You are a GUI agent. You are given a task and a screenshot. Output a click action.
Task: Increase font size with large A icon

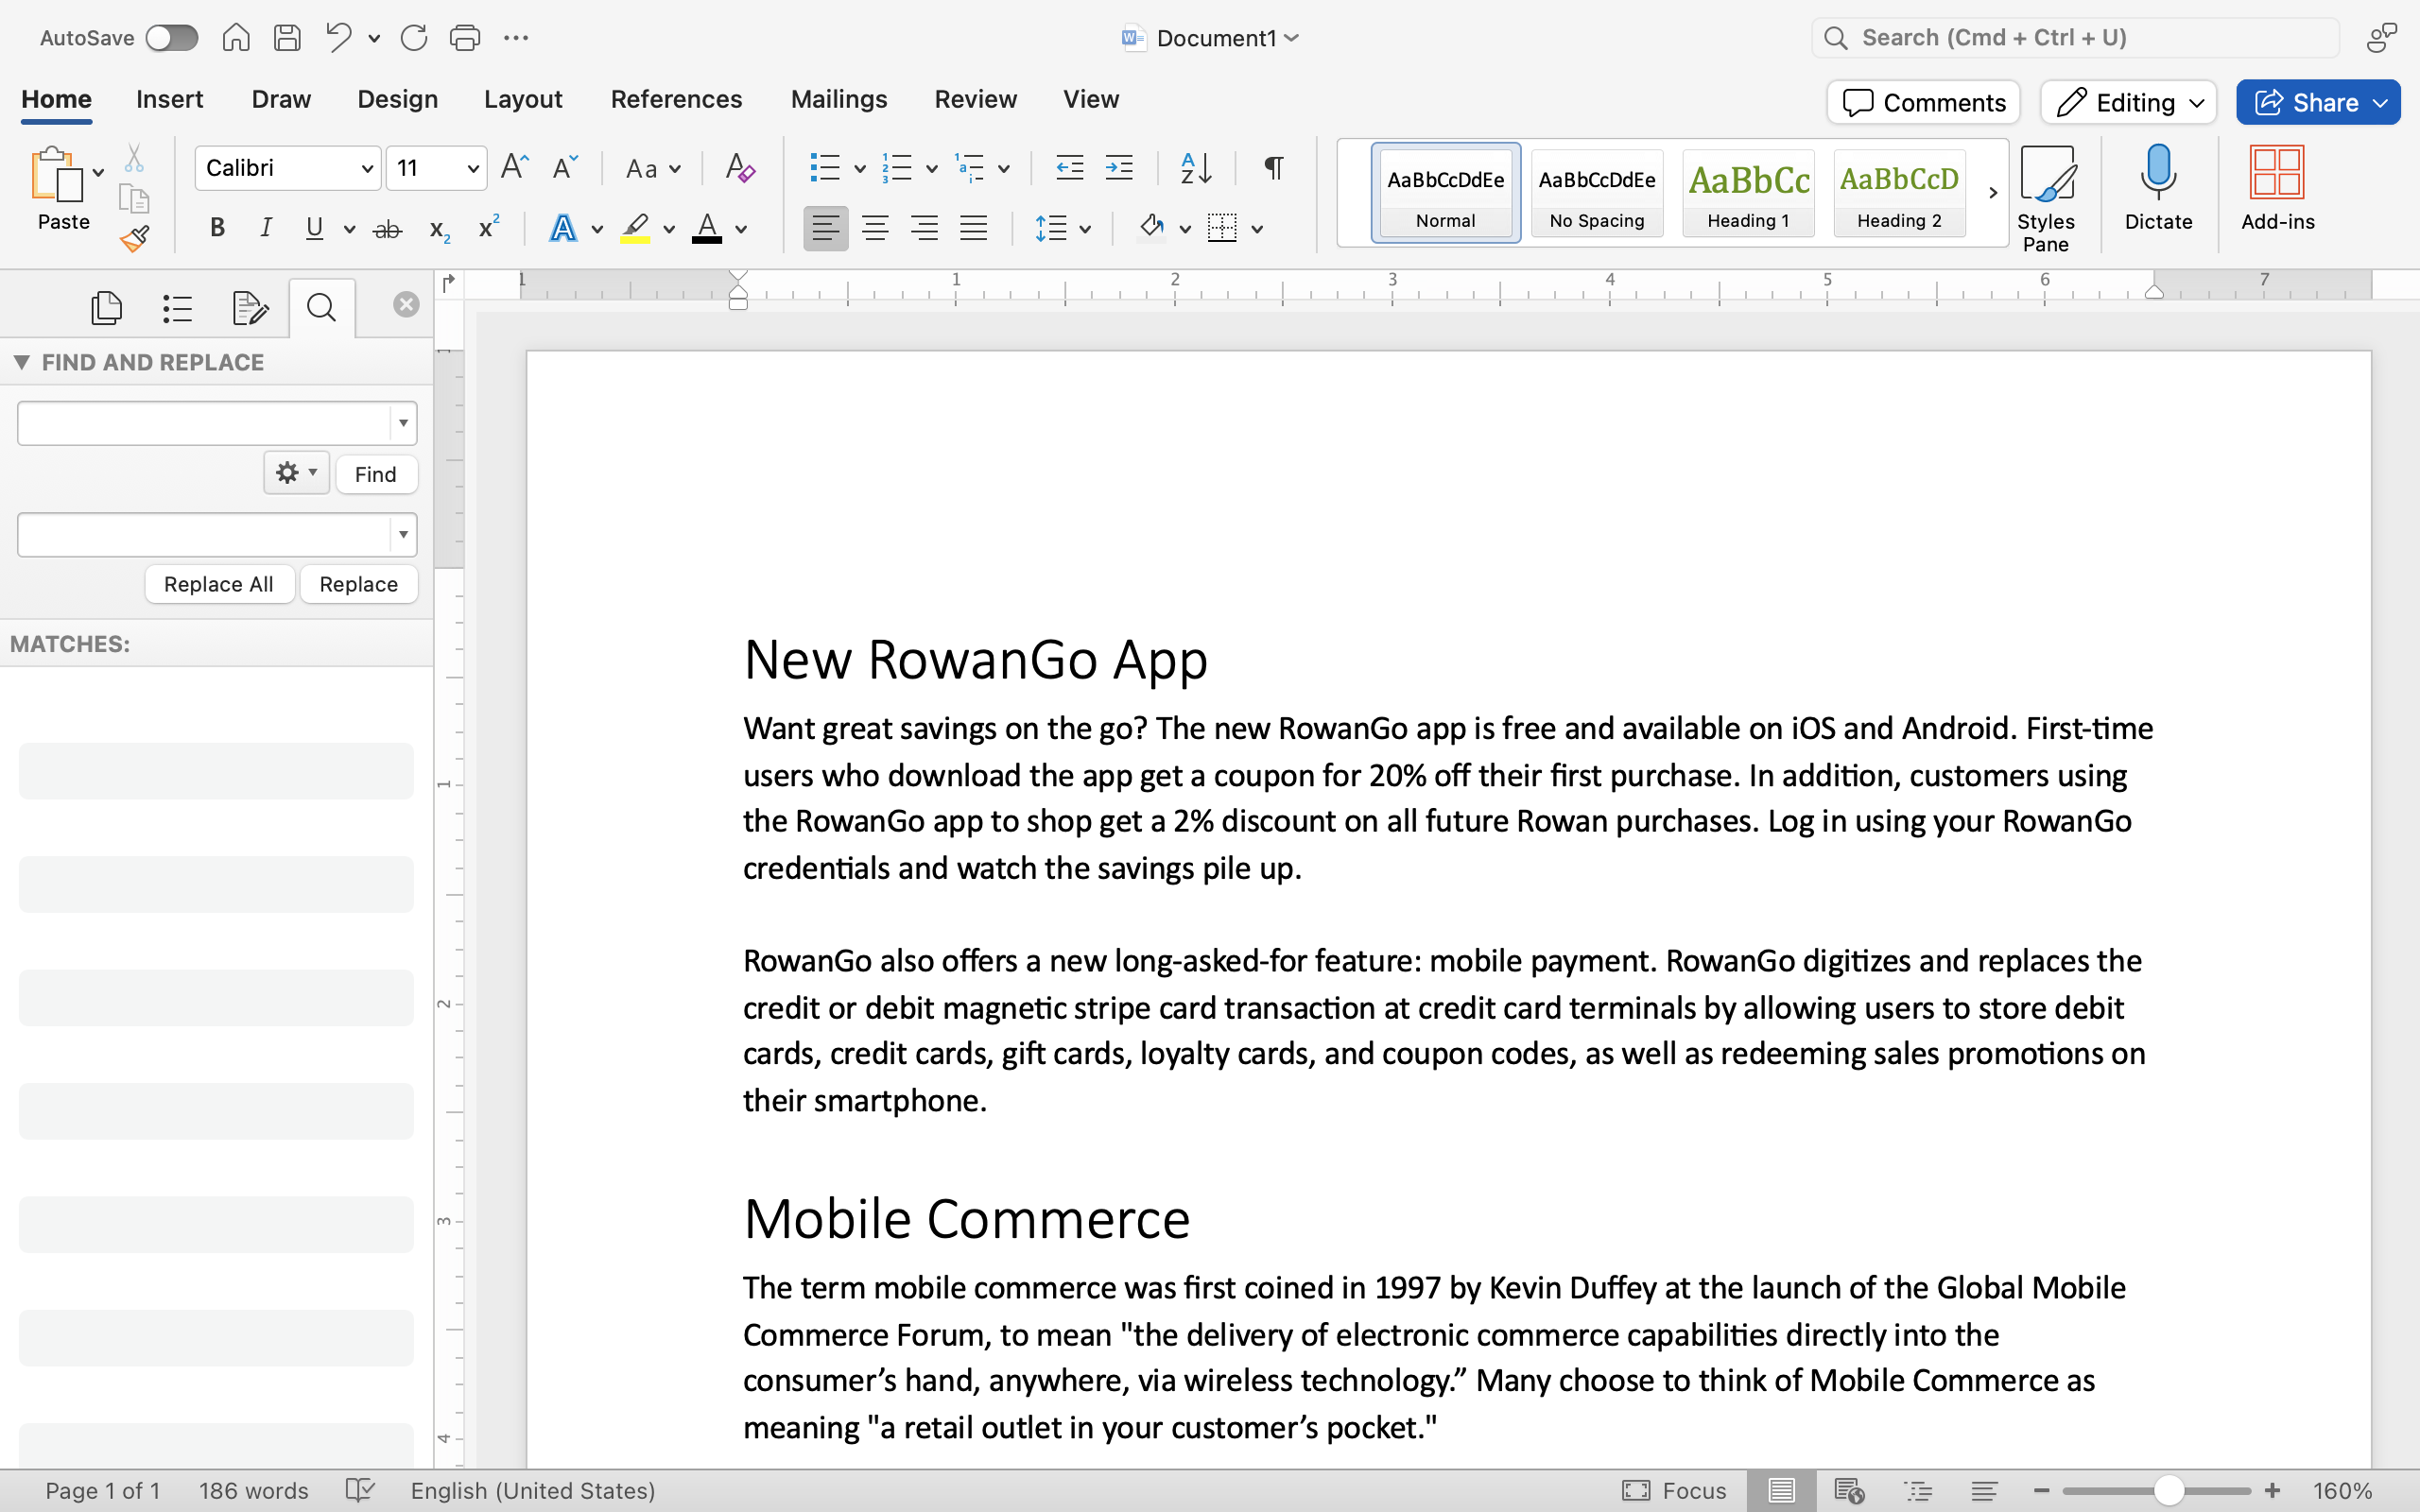click(x=514, y=167)
